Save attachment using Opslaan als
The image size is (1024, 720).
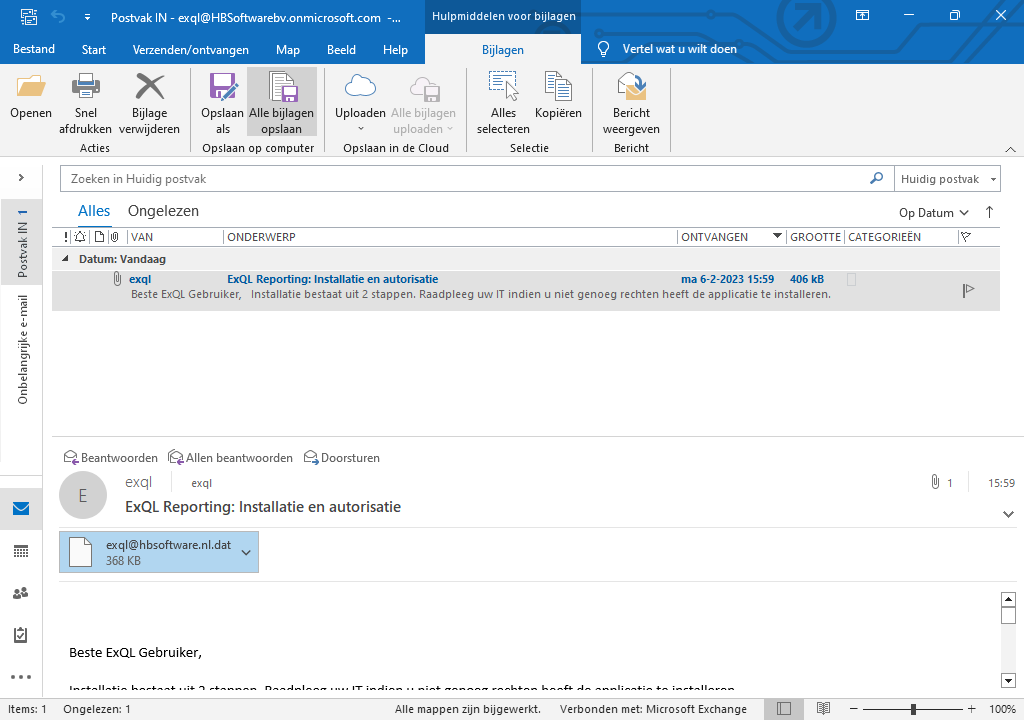(222, 103)
